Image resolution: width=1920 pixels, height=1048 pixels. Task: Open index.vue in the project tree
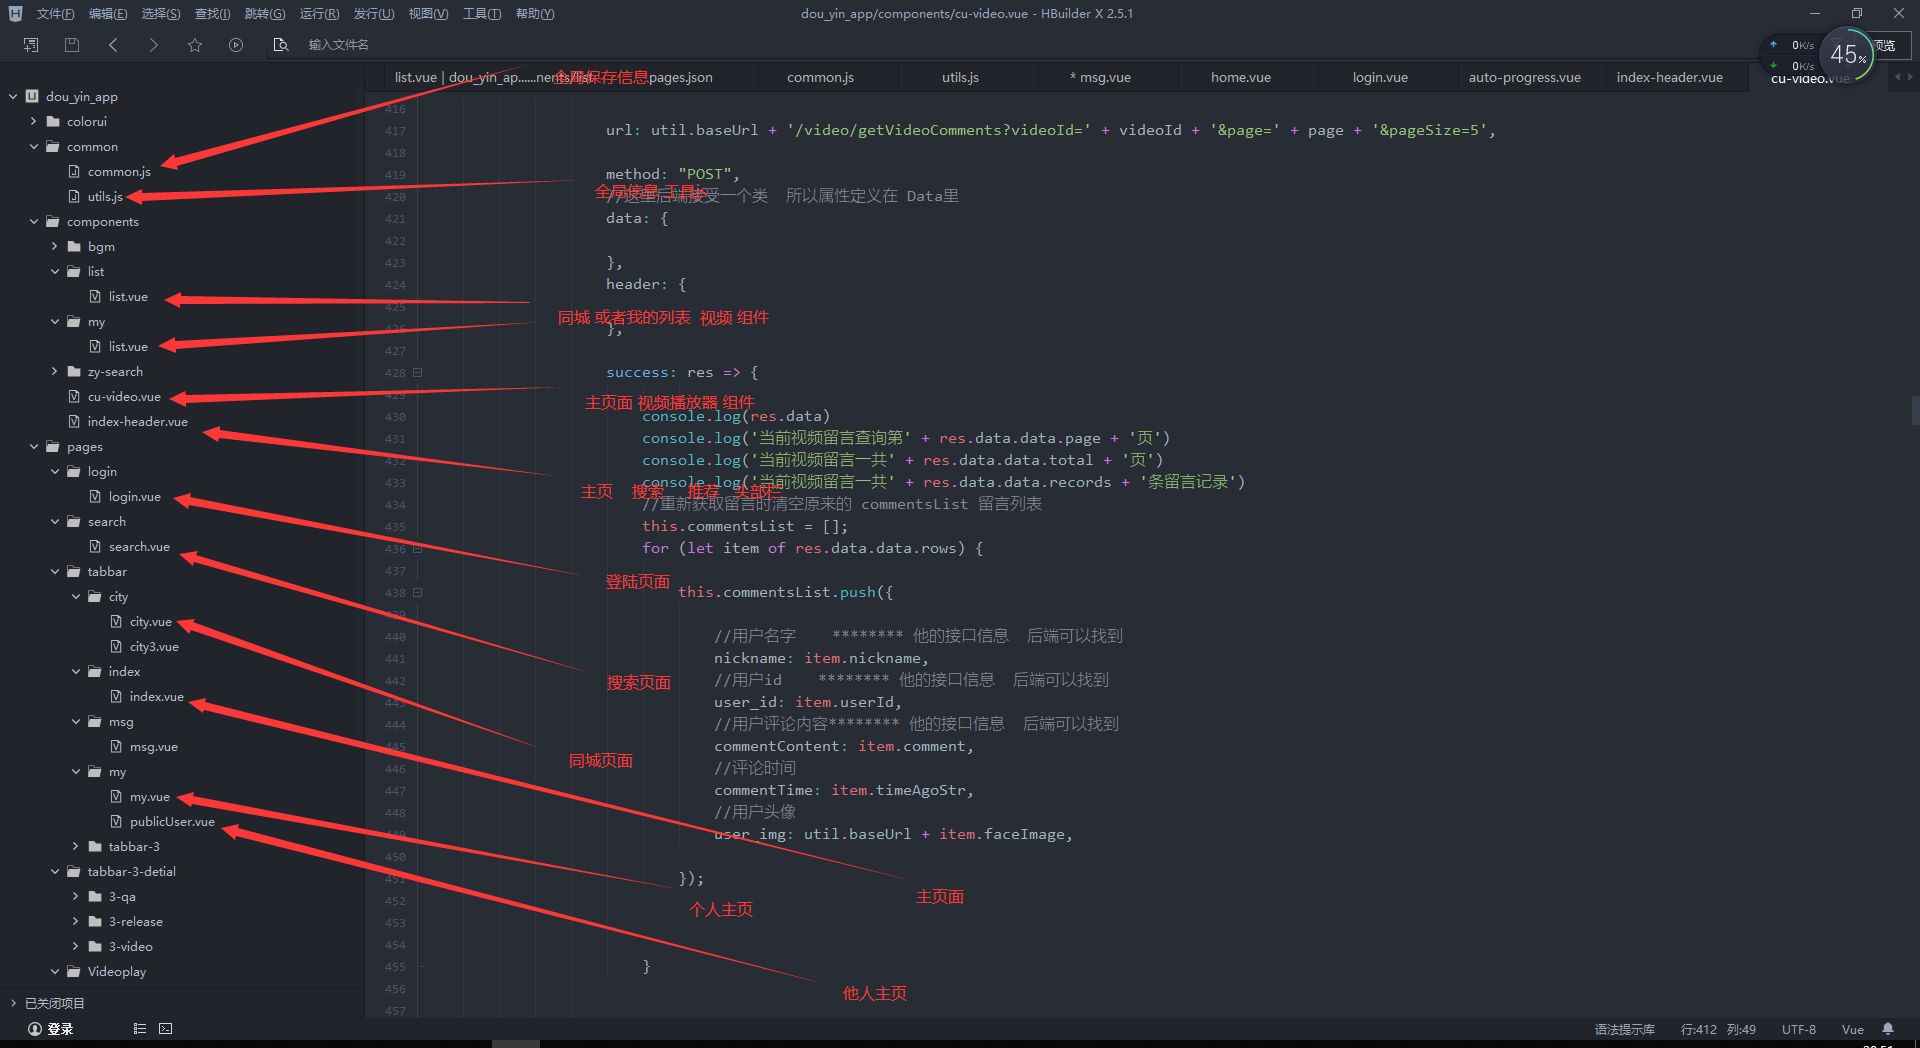[156, 697]
